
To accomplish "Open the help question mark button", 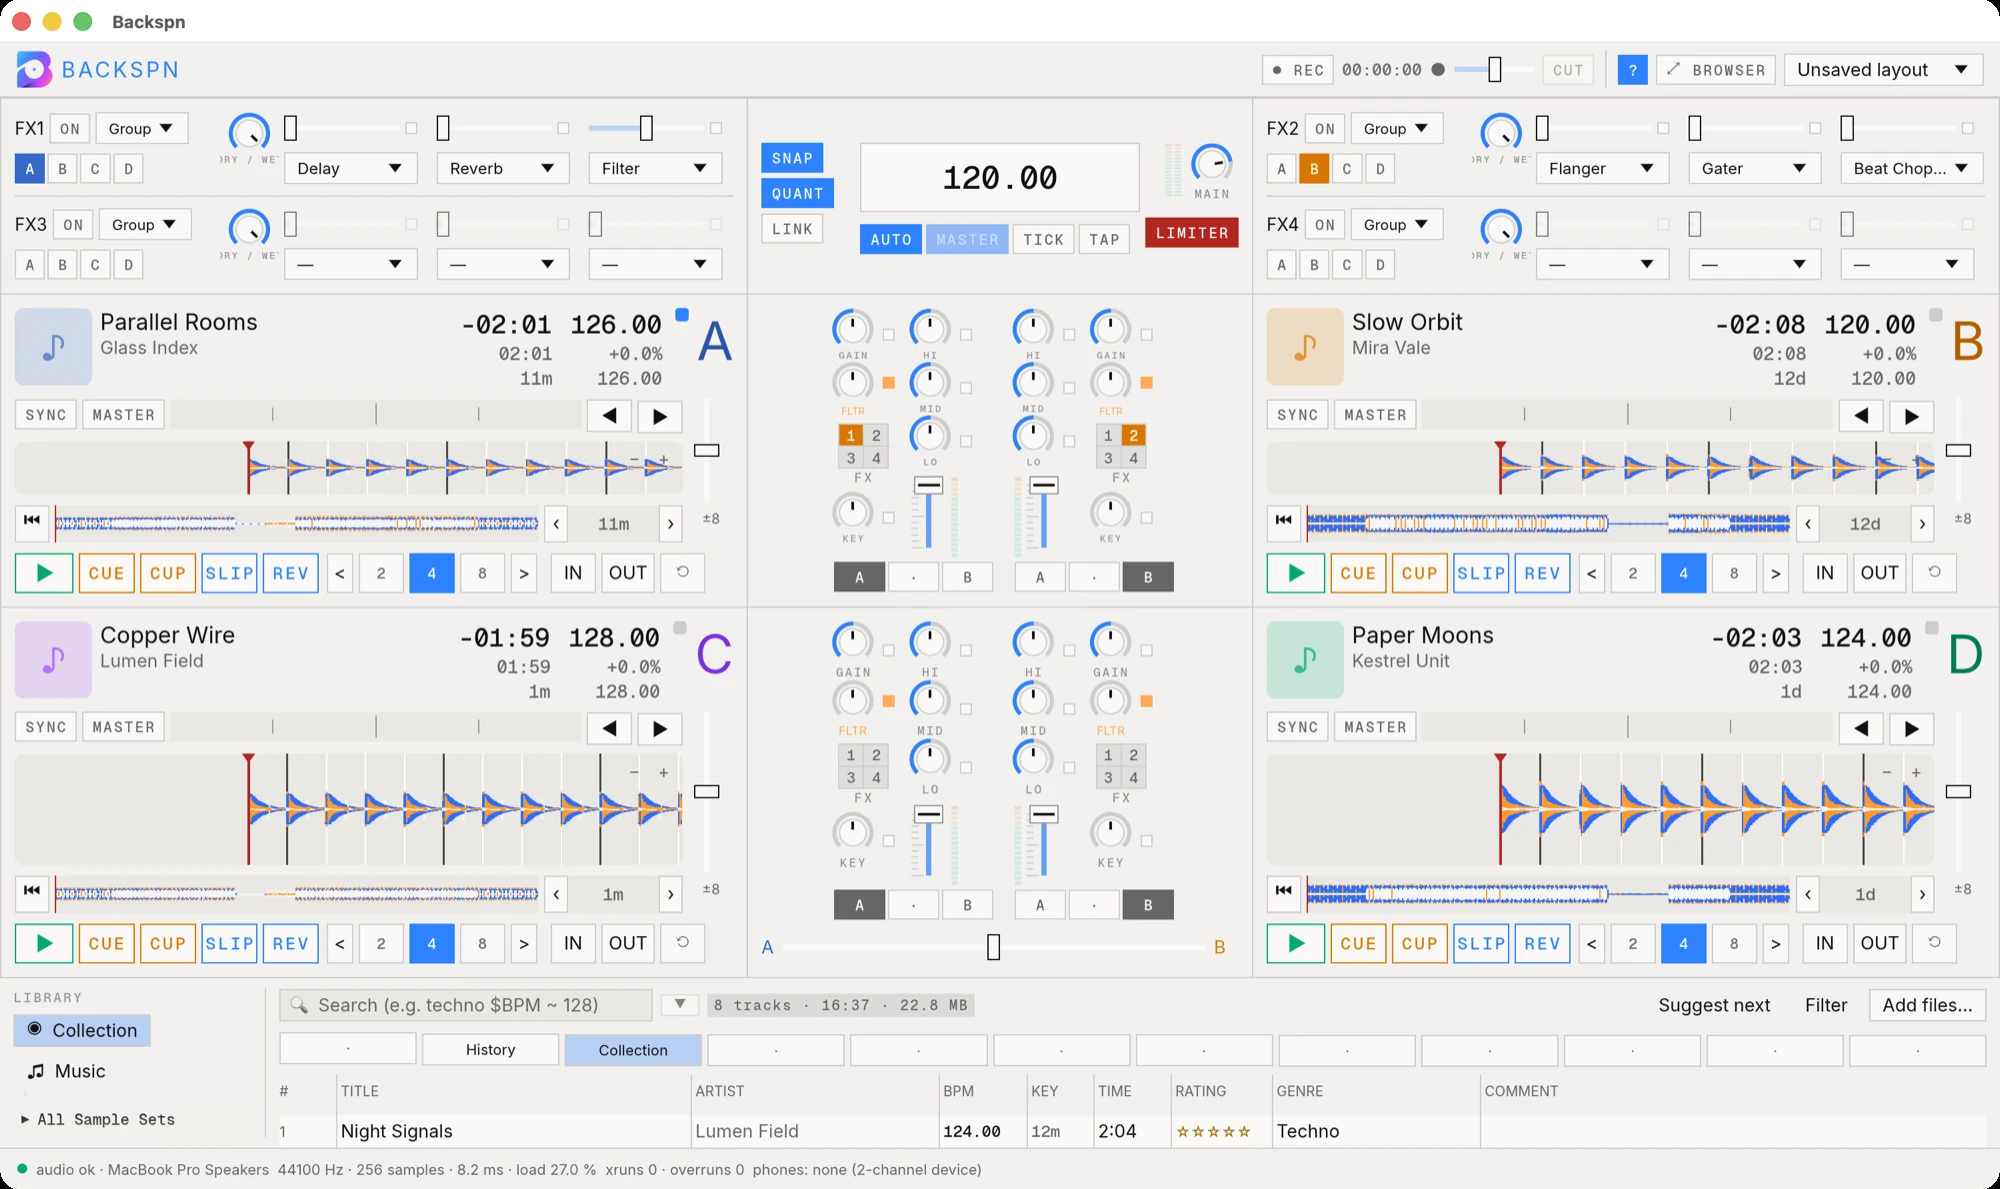I will point(1633,70).
